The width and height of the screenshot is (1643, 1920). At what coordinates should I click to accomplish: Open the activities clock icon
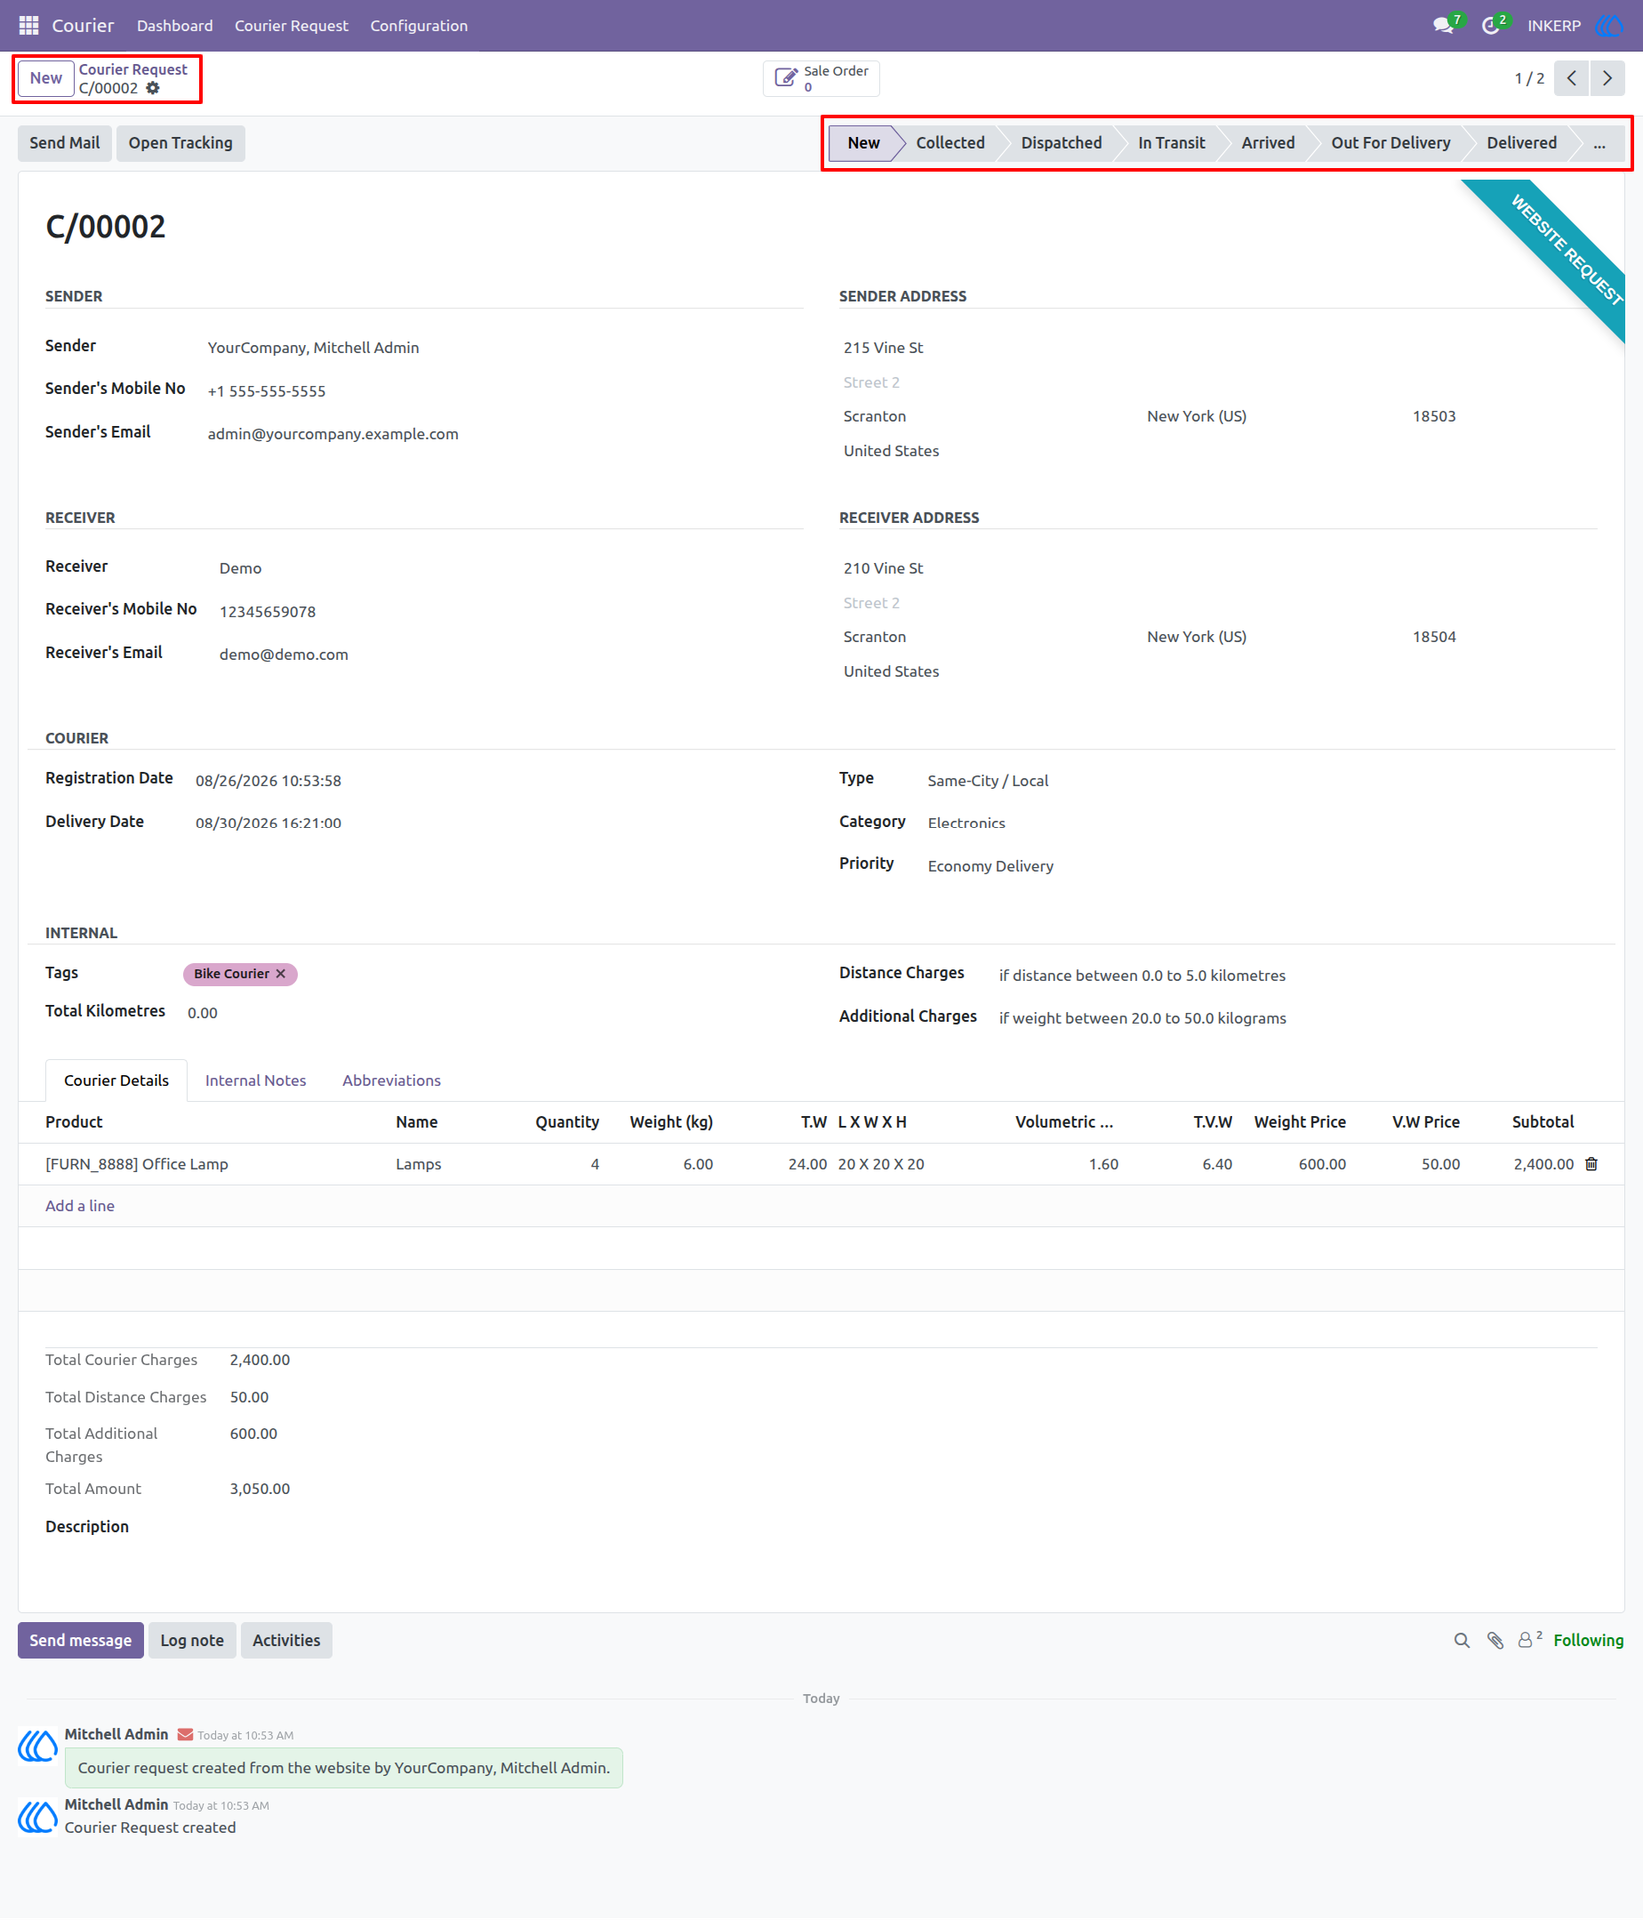tap(1490, 26)
